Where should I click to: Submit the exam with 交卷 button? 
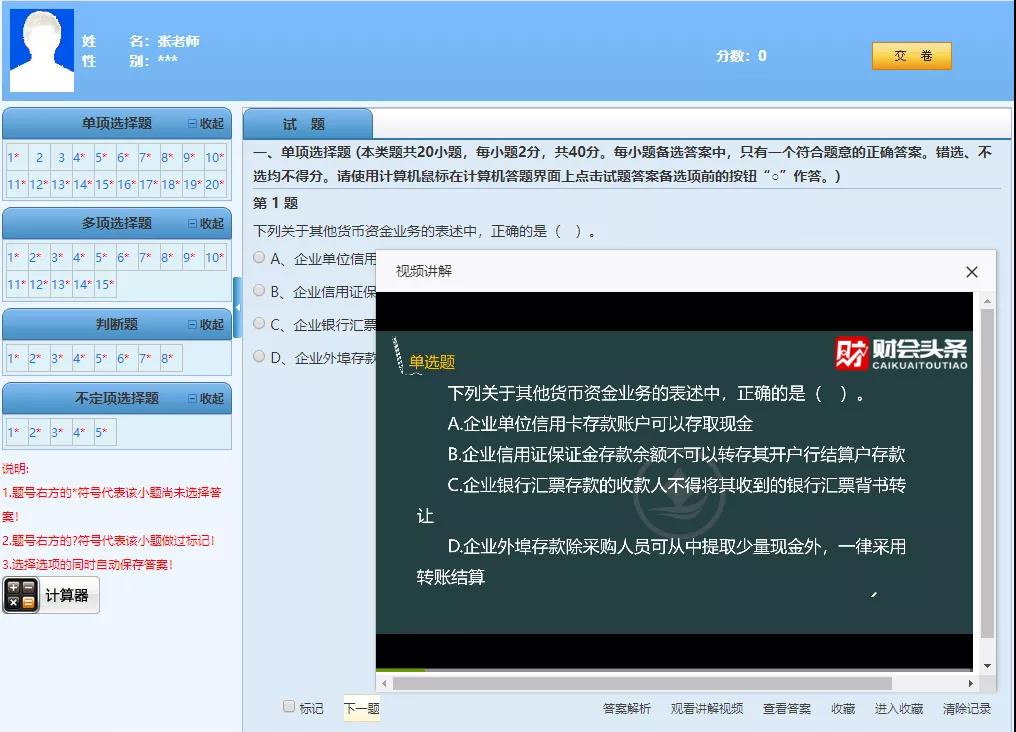click(911, 56)
